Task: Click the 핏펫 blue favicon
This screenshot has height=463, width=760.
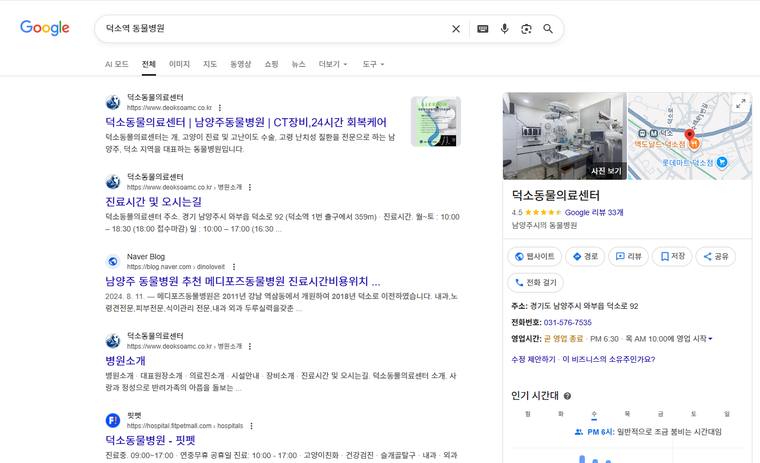Action: pyautogui.click(x=113, y=420)
